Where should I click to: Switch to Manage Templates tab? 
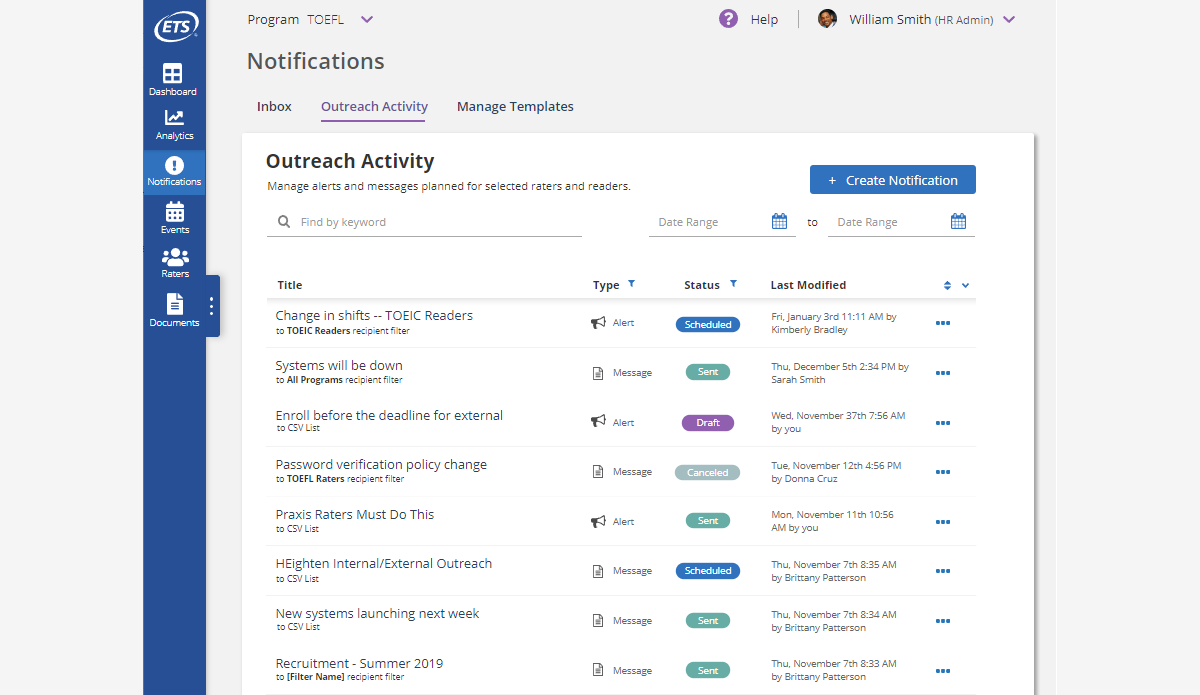click(x=515, y=107)
